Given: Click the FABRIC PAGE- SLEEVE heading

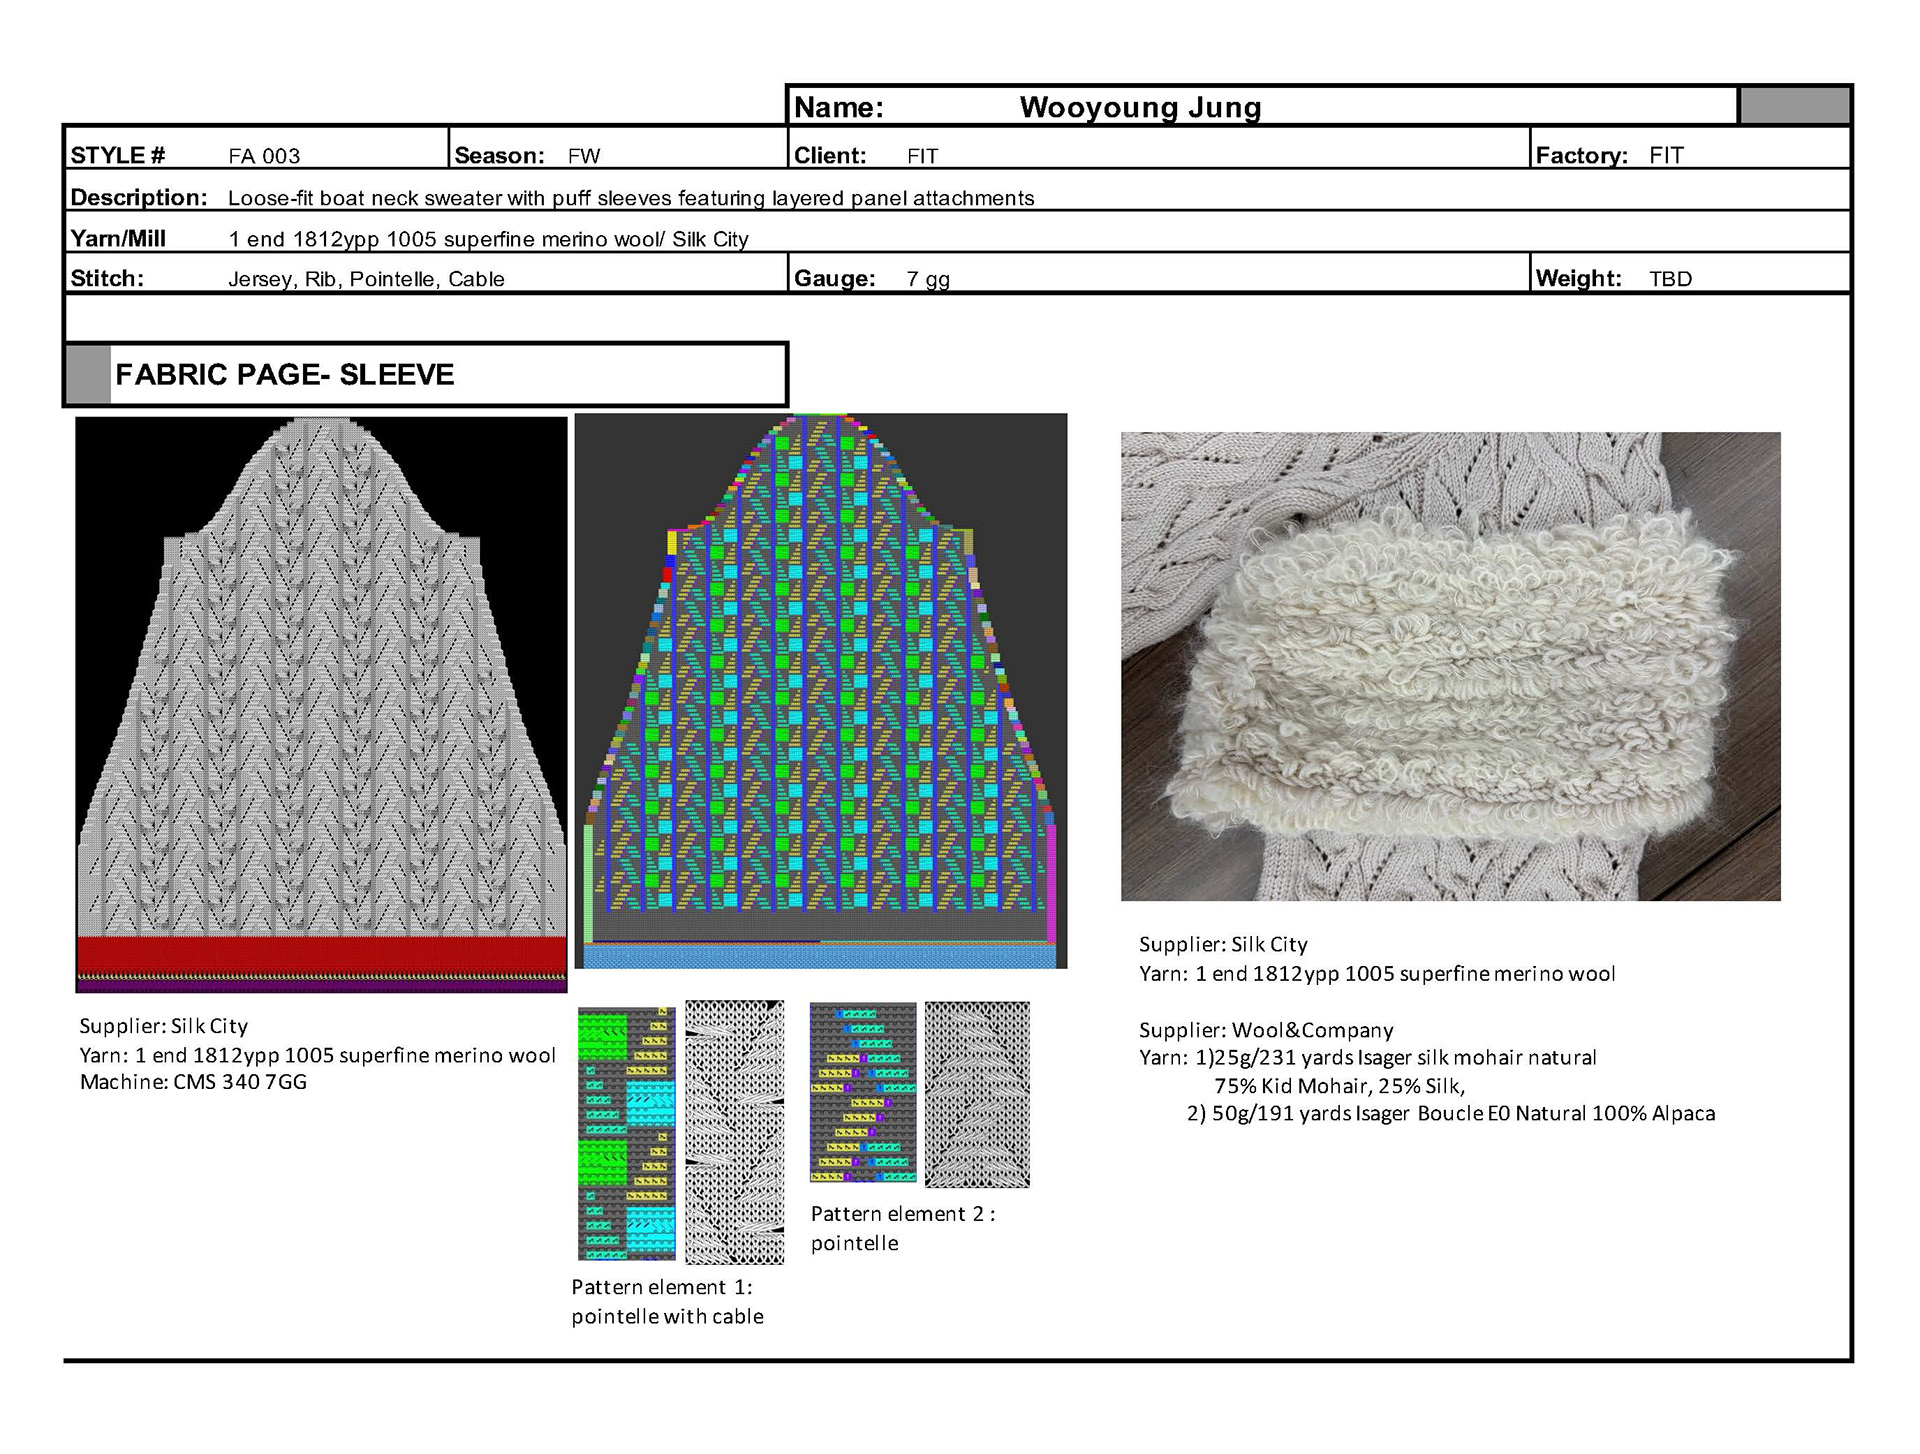Looking at the screenshot, I should coord(285,375).
